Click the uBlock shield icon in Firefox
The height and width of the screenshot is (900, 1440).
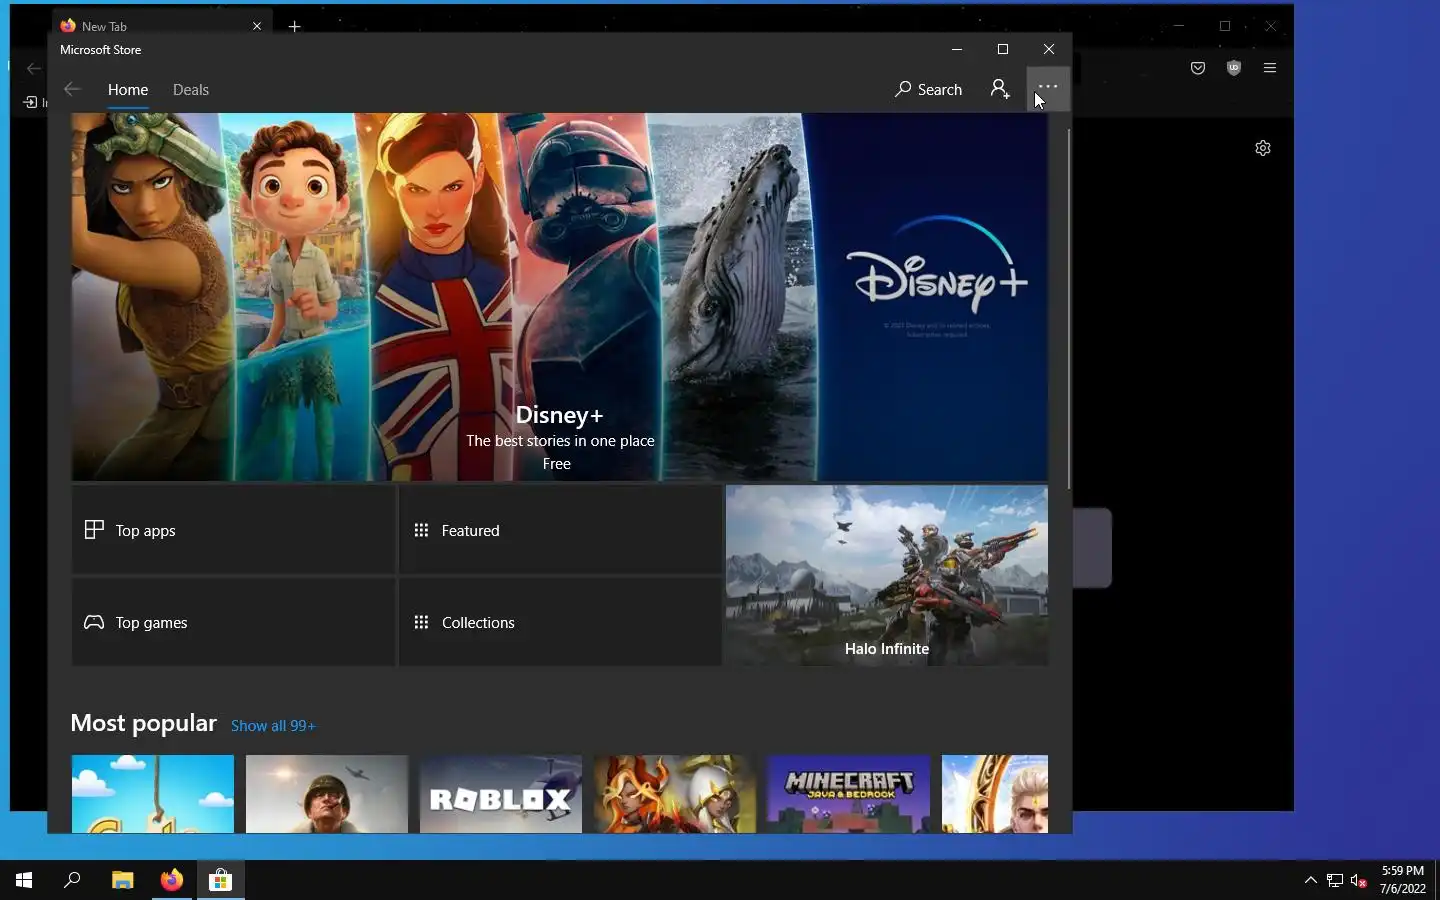tap(1234, 68)
